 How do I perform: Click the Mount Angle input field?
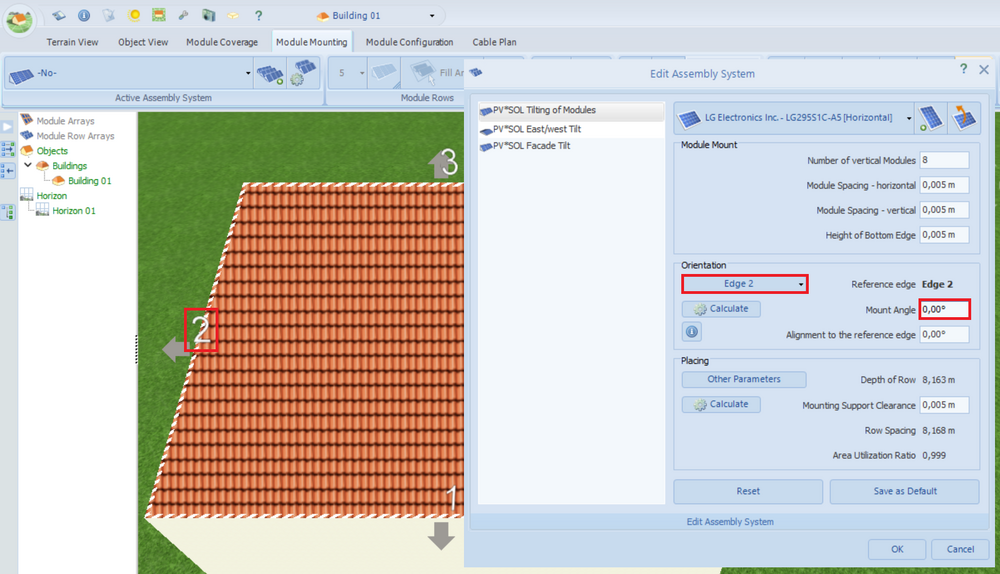coord(944,310)
